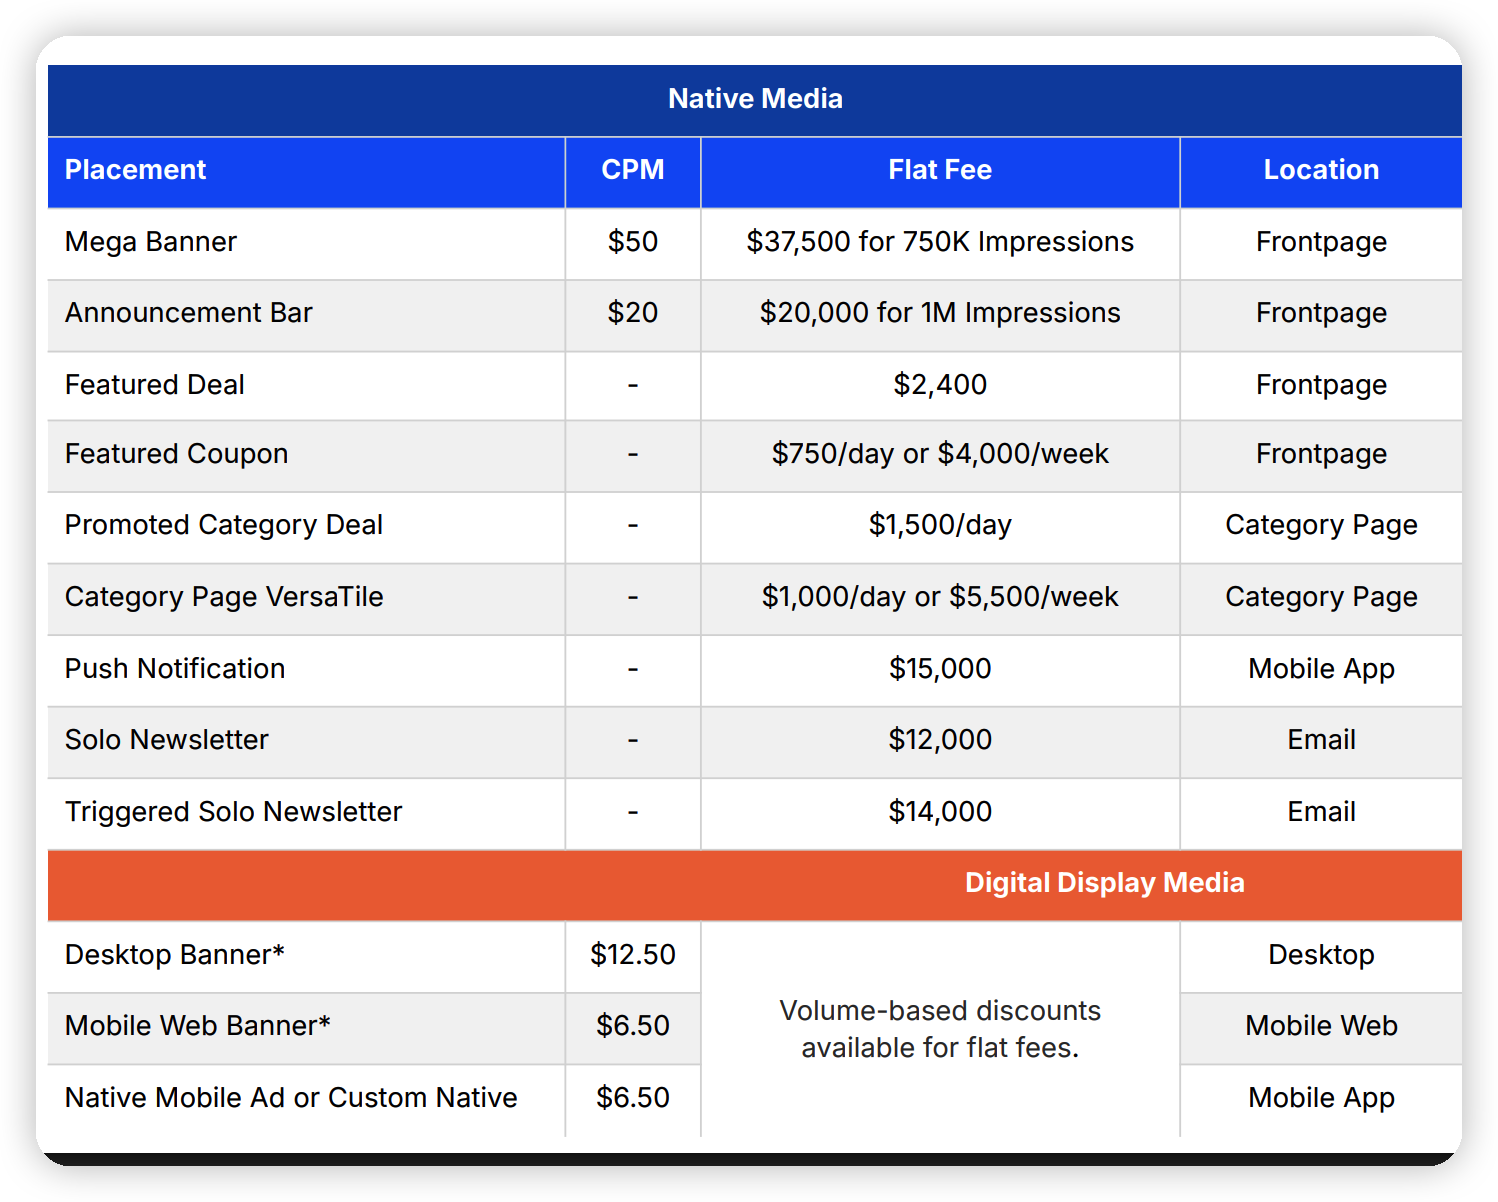The height and width of the screenshot is (1202, 1498).
Task: Select the Desktop location cell
Action: click(1321, 955)
